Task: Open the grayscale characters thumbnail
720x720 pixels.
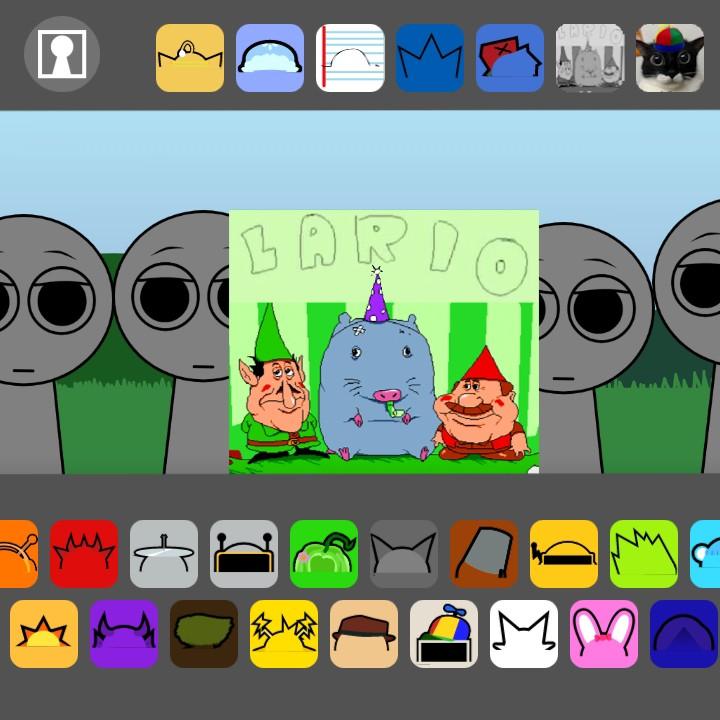Action: click(590, 58)
